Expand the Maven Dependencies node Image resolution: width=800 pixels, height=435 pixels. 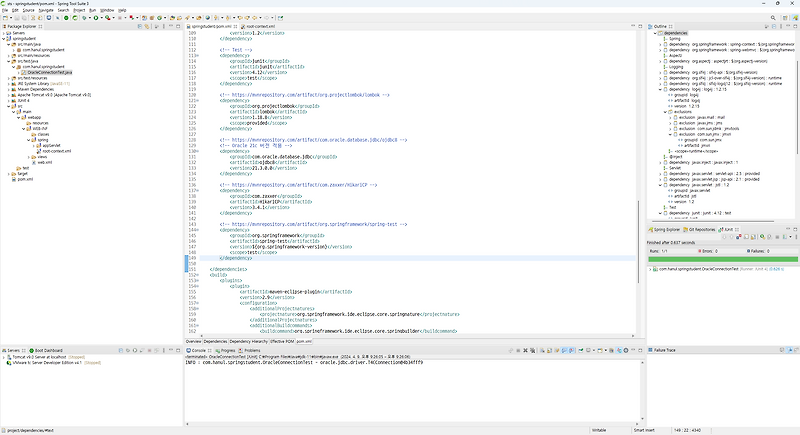click(9, 89)
